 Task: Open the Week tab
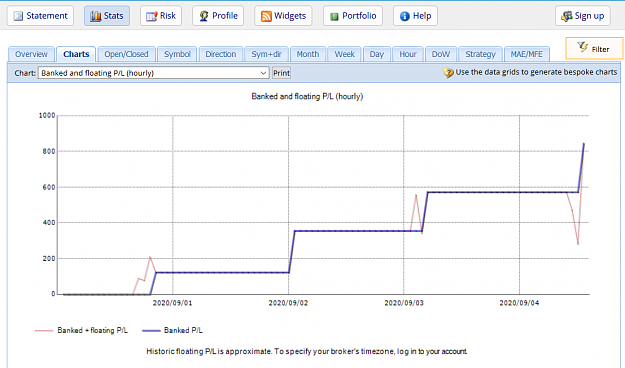click(x=344, y=54)
